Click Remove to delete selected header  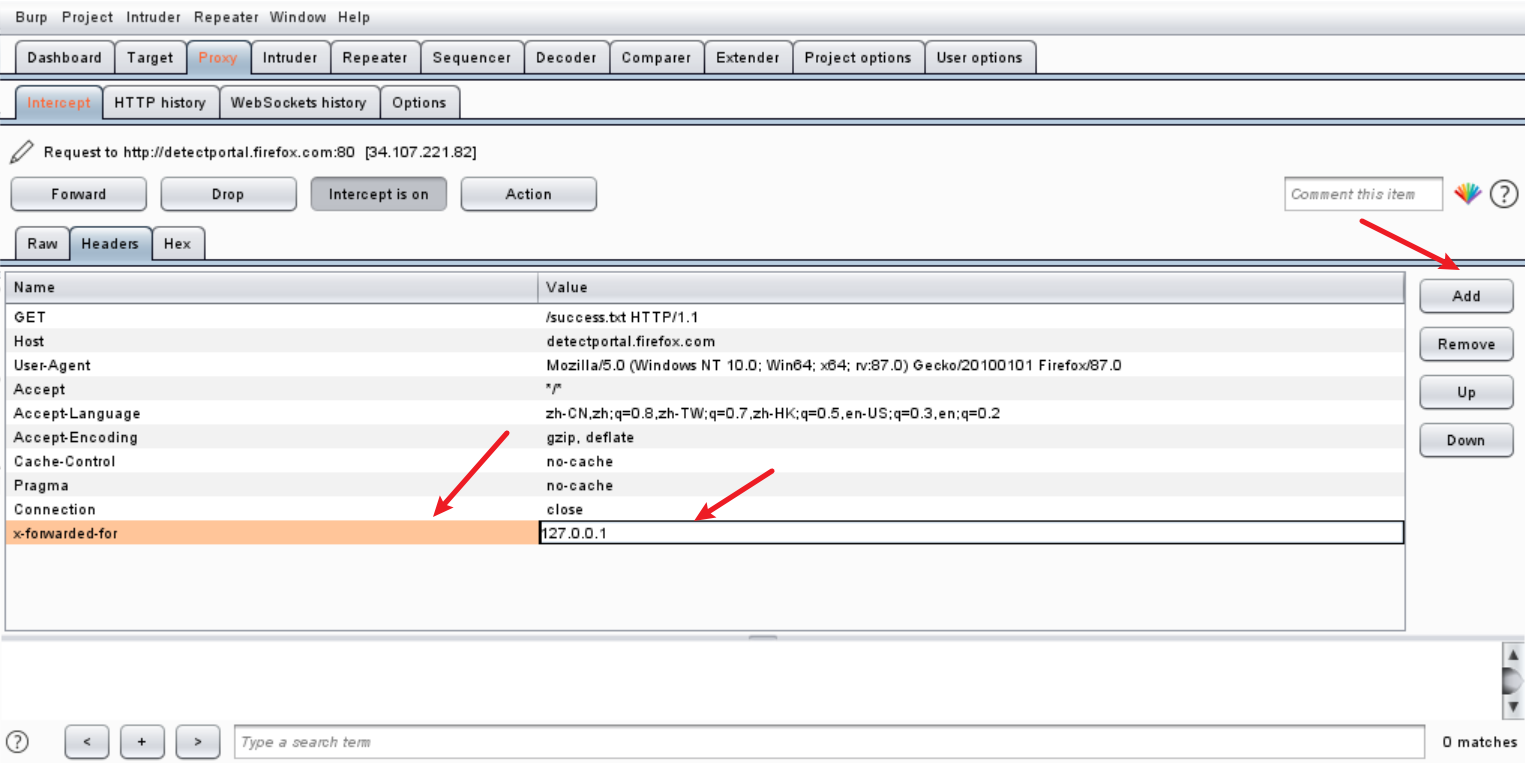[1467, 344]
